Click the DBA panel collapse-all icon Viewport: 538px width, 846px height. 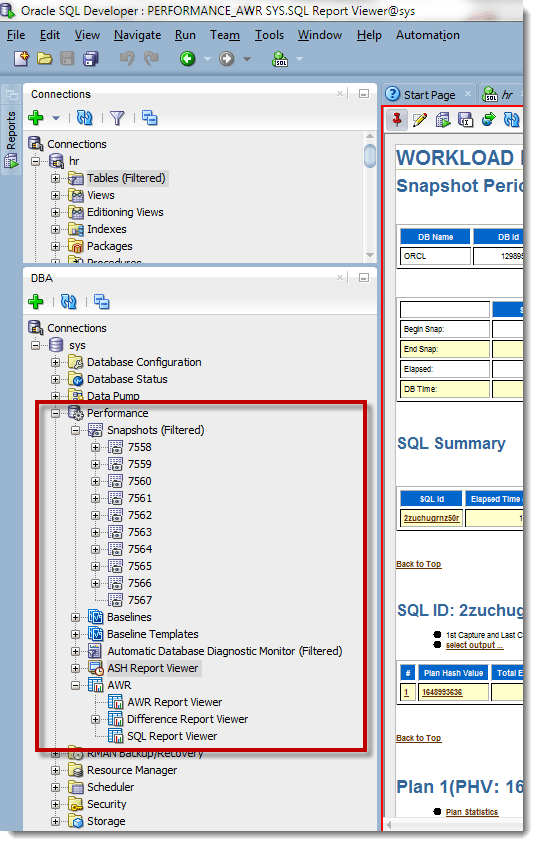101,302
